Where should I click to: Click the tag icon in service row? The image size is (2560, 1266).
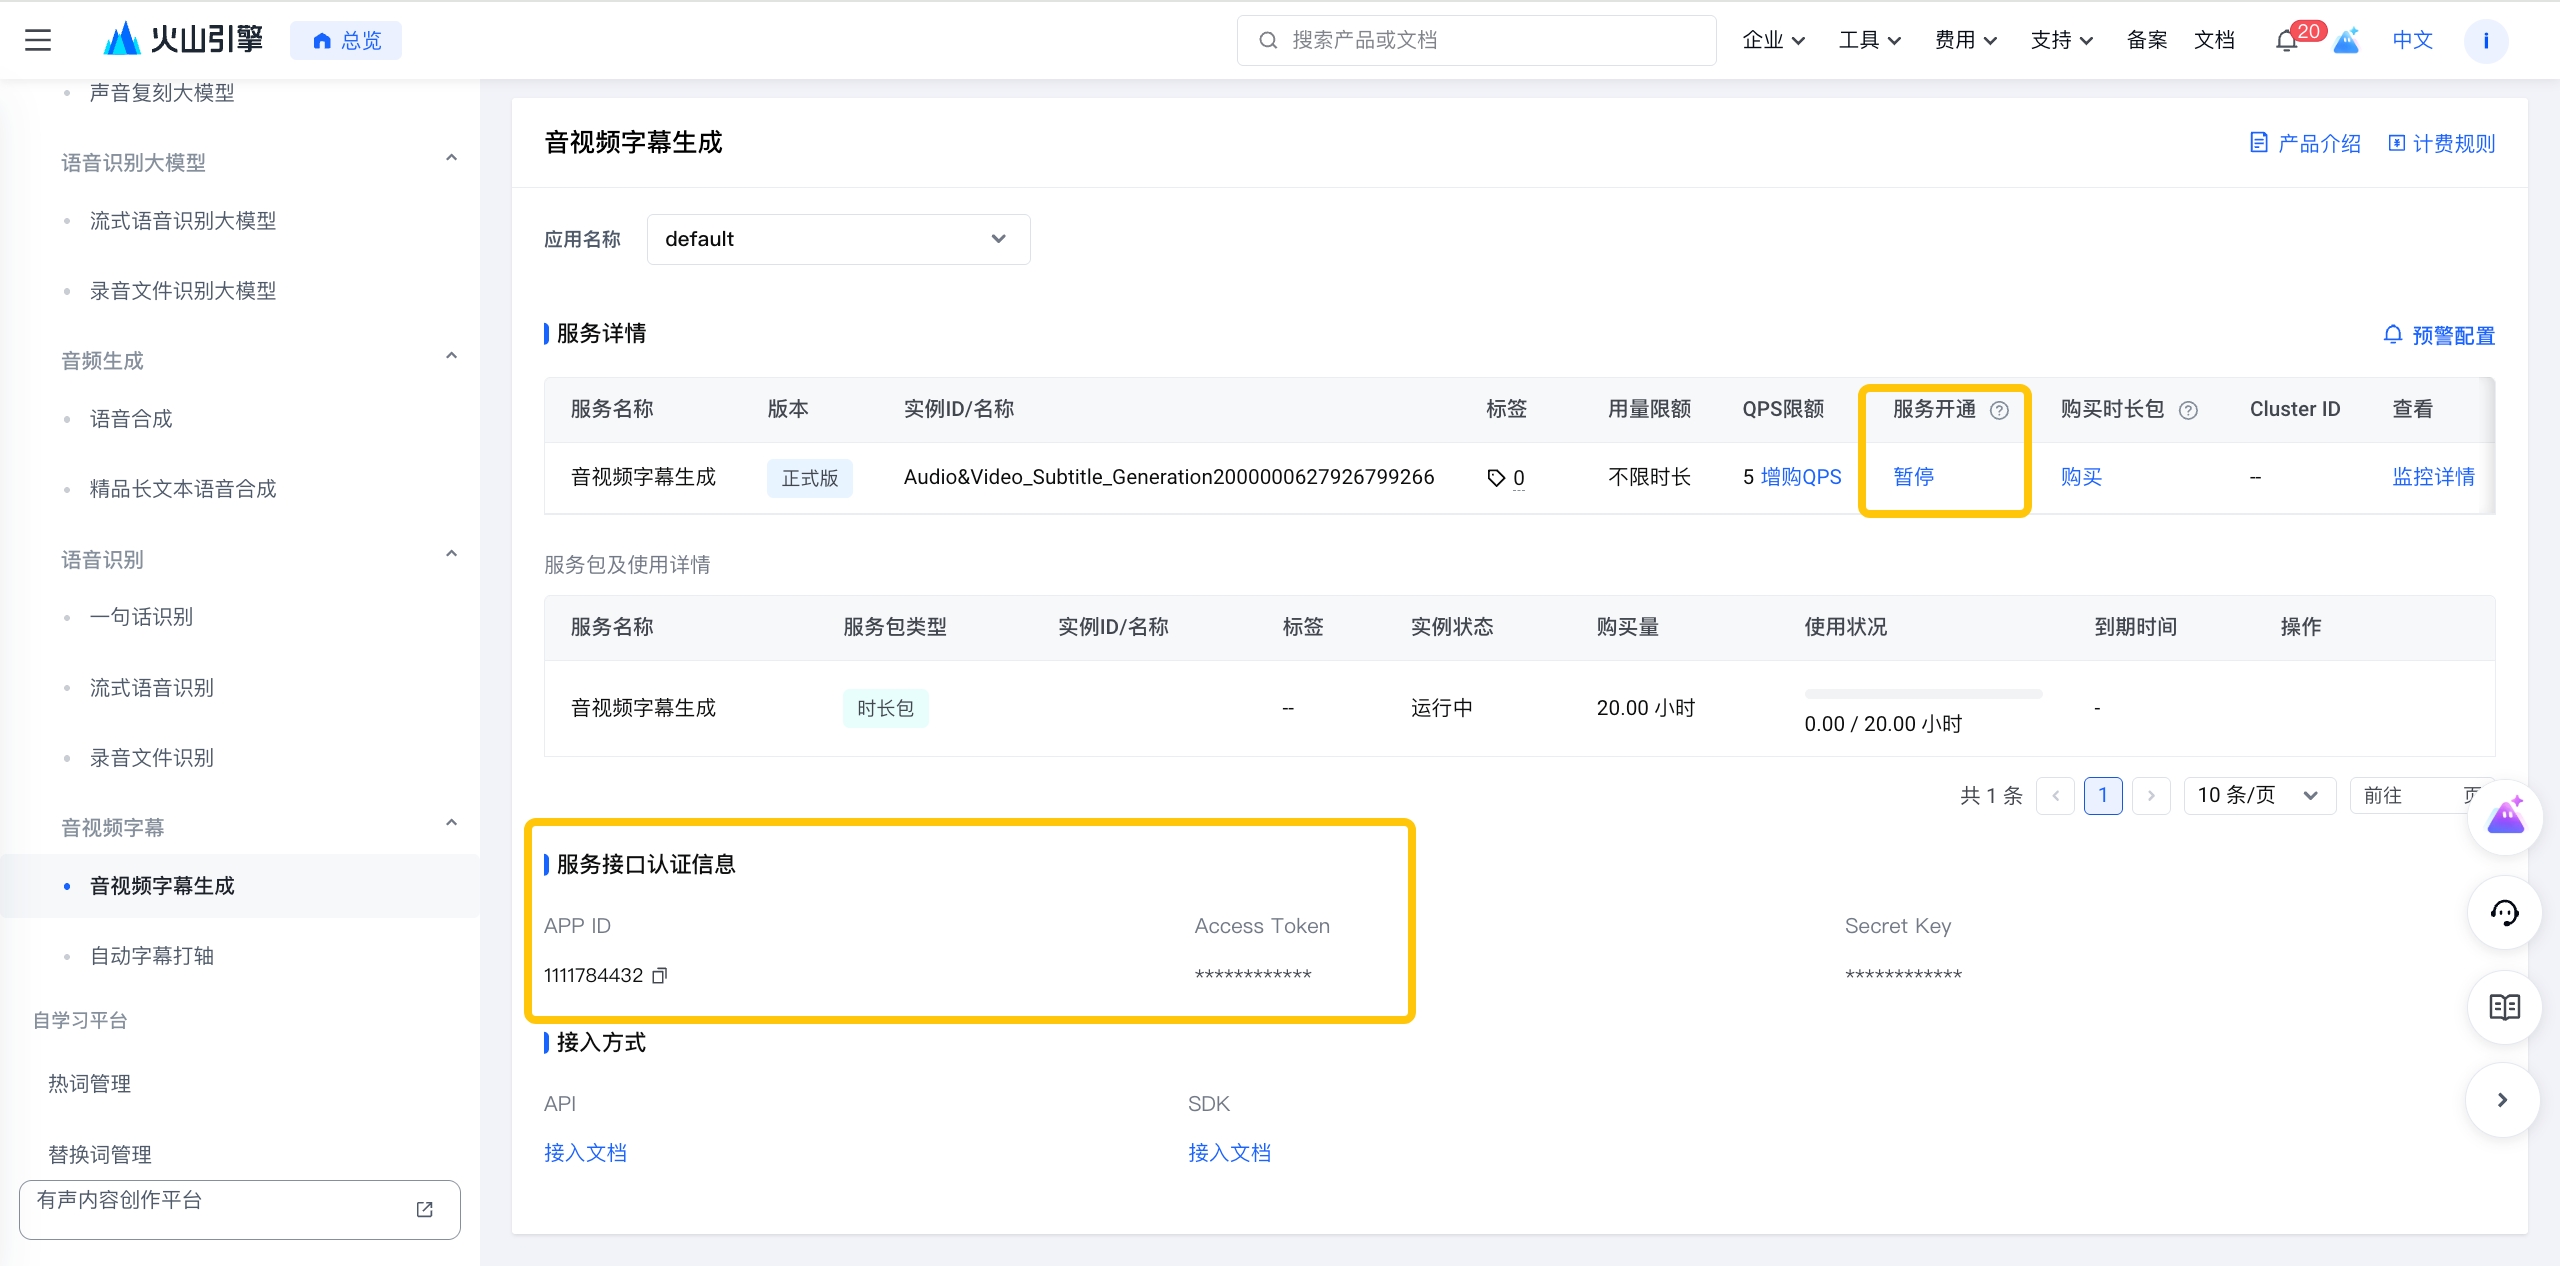click(x=1496, y=478)
